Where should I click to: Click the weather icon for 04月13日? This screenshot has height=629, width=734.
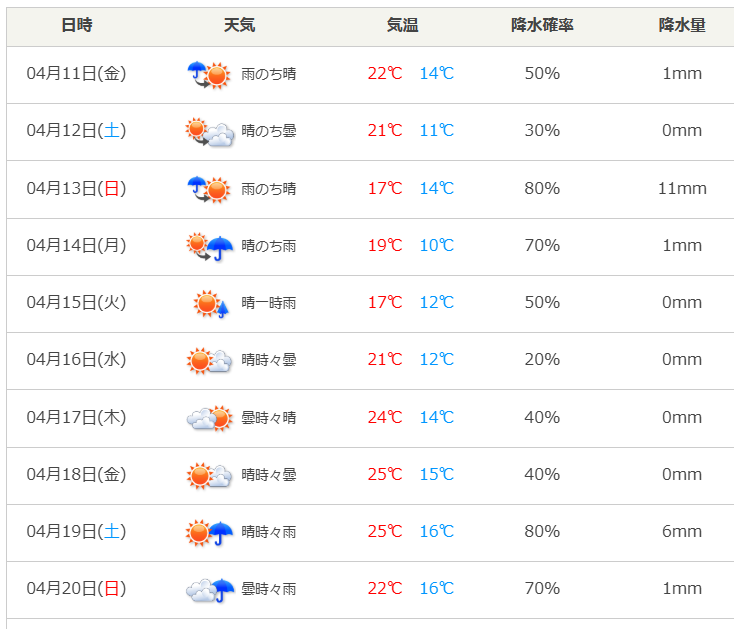[x=208, y=188]
